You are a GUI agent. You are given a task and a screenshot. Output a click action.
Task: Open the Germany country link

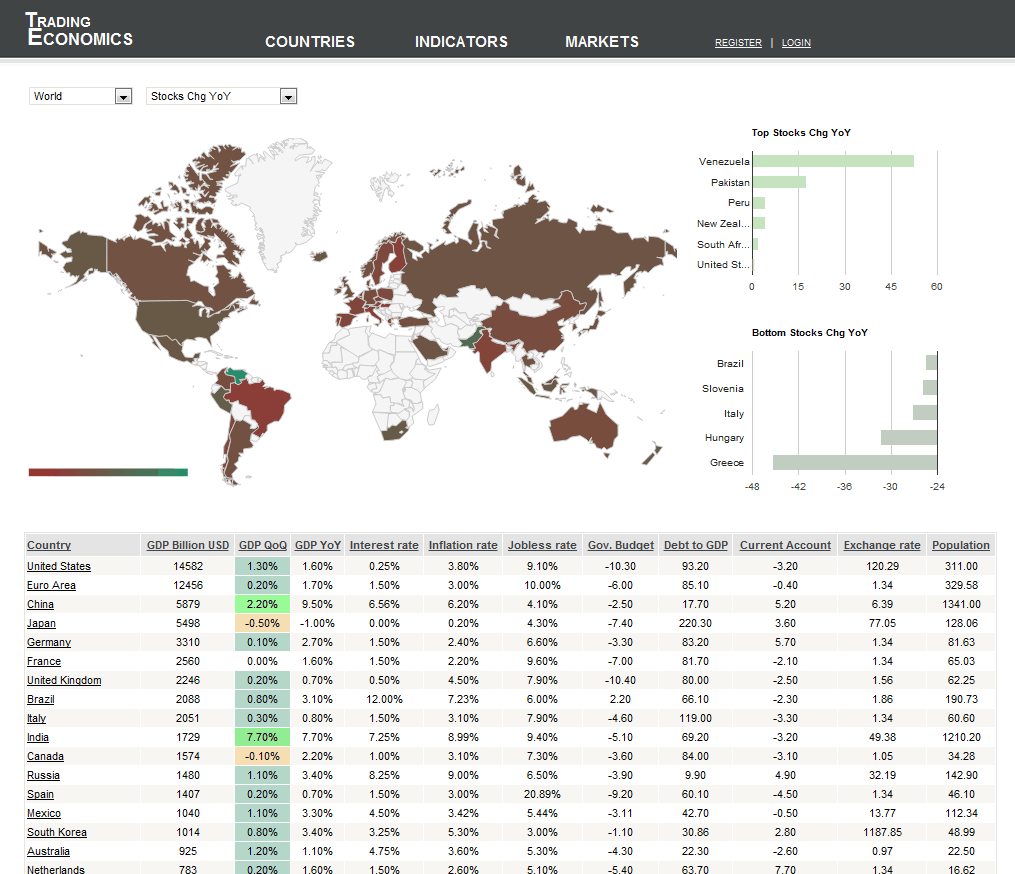coord(49,642)
